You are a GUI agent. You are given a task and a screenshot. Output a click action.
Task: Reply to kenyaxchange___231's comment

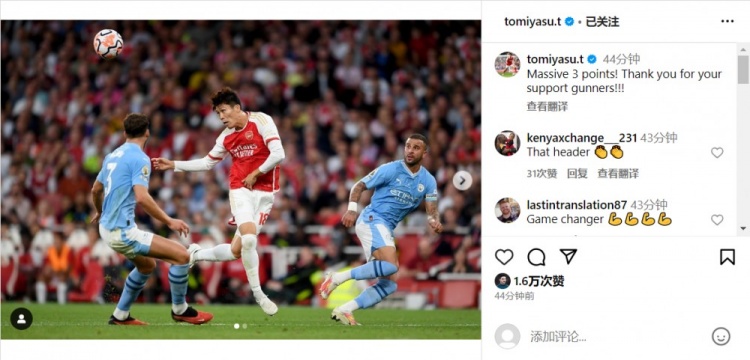click(x=577, y=174)
